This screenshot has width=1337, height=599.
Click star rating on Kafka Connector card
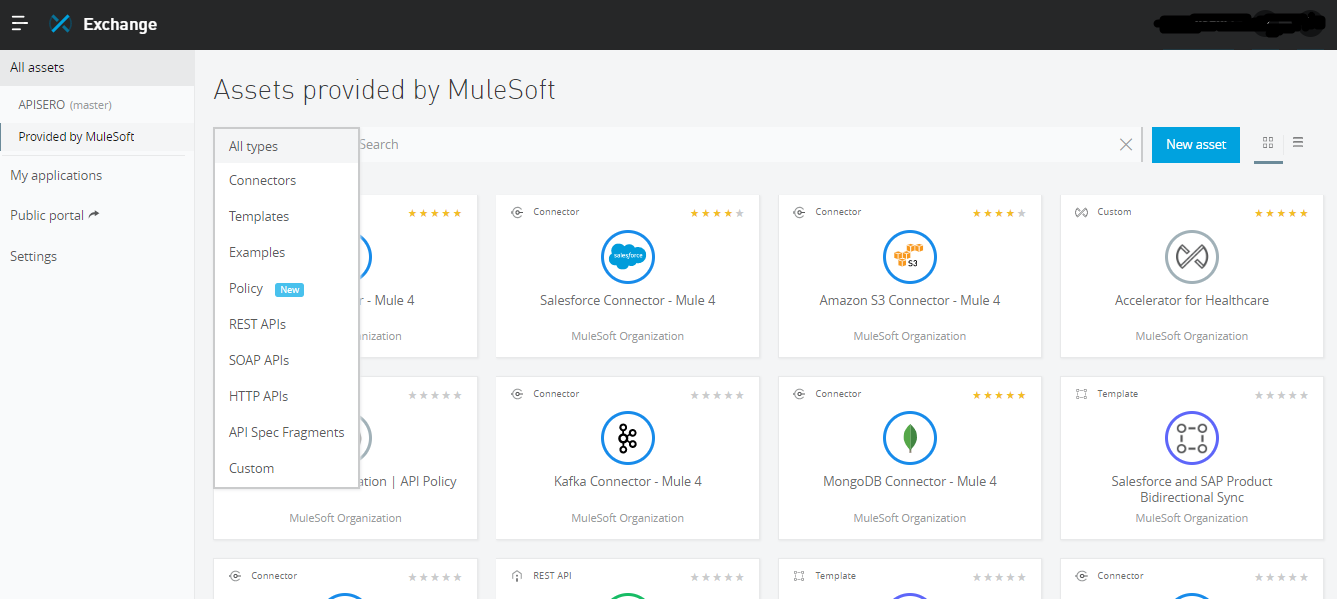point(717,395)
